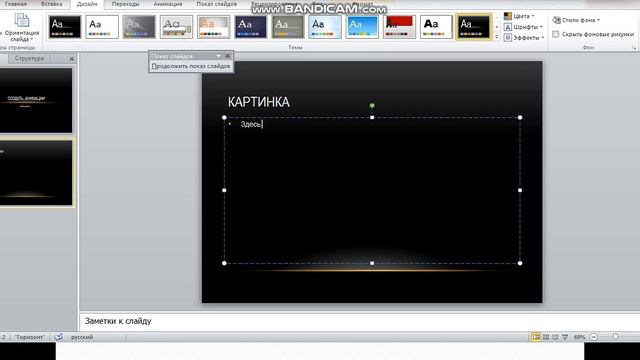Apply the black theme thumbnail first in gallery
Viewport: 640px width, 360px height.
pos(64,27)
